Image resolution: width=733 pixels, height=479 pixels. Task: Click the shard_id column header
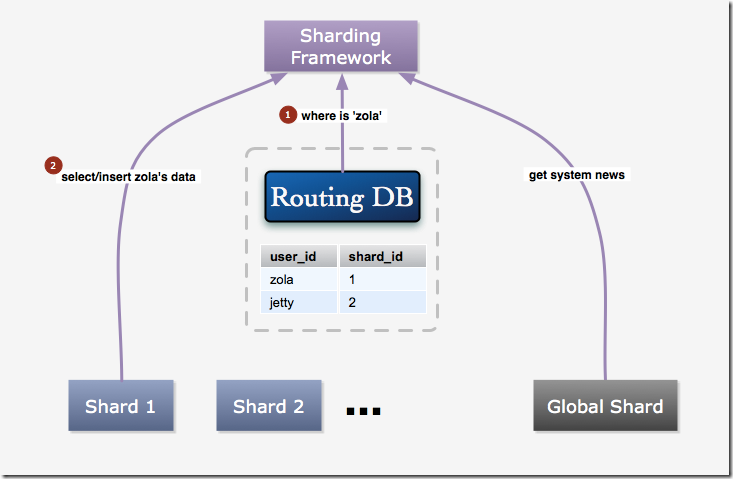coord(383,256)
